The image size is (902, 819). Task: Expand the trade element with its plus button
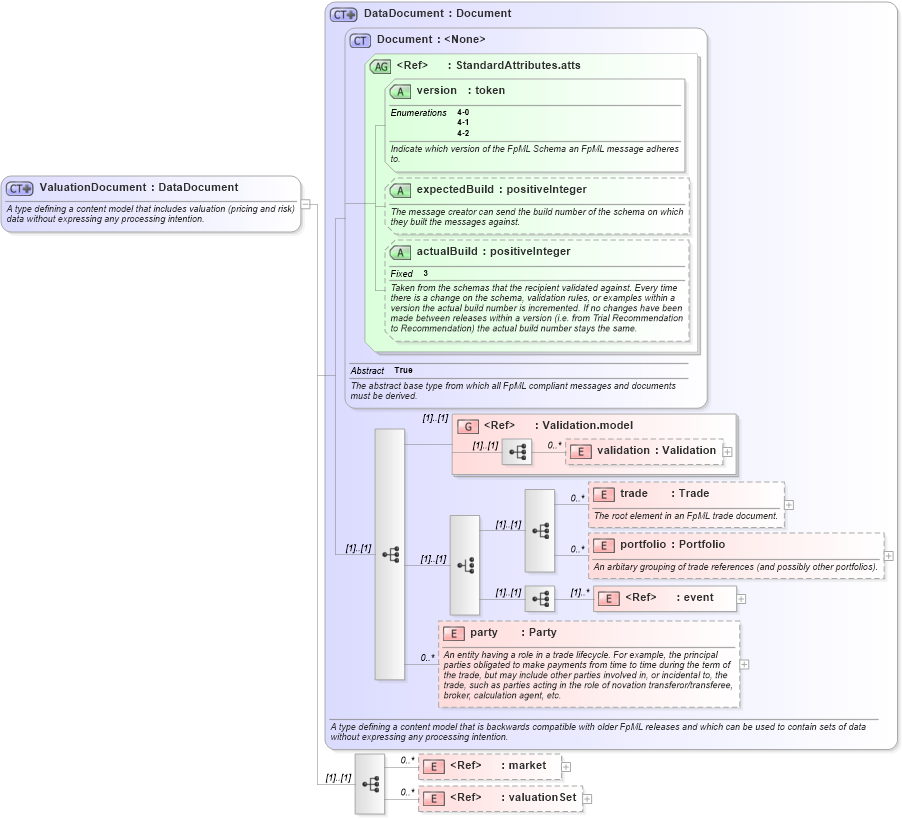[x=789, y=505]
